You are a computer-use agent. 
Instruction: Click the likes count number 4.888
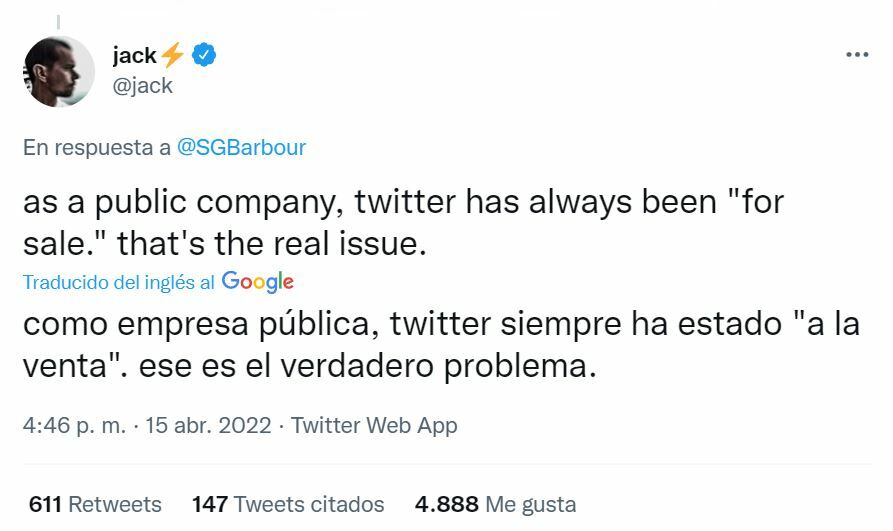tap(448, 503)
